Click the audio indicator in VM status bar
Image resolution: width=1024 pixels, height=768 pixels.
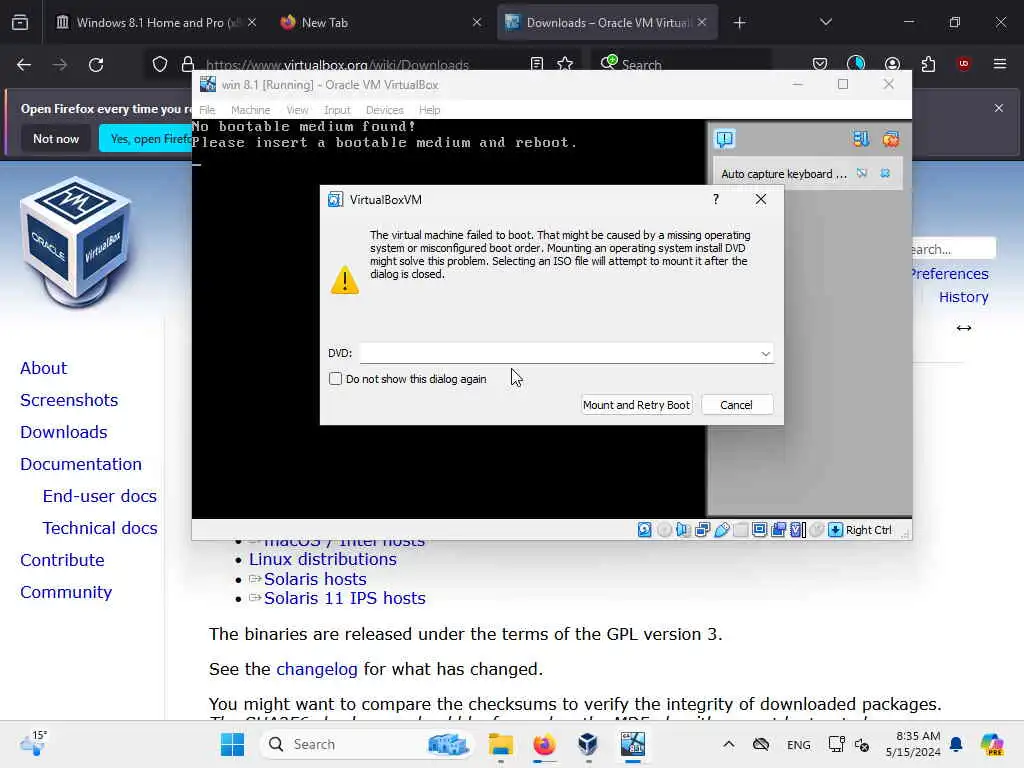(683, 530)
